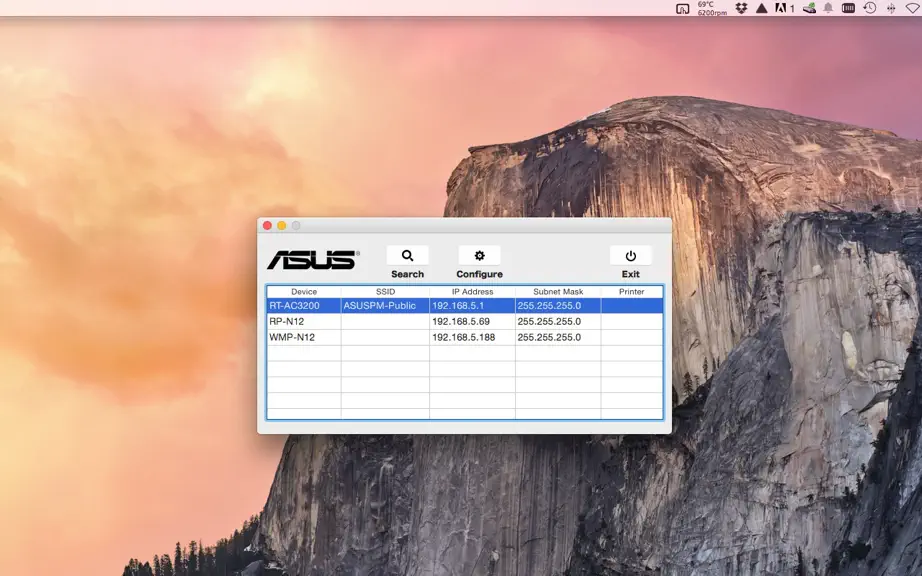
Task: Click the Device column header
Action: coord(304,292)
